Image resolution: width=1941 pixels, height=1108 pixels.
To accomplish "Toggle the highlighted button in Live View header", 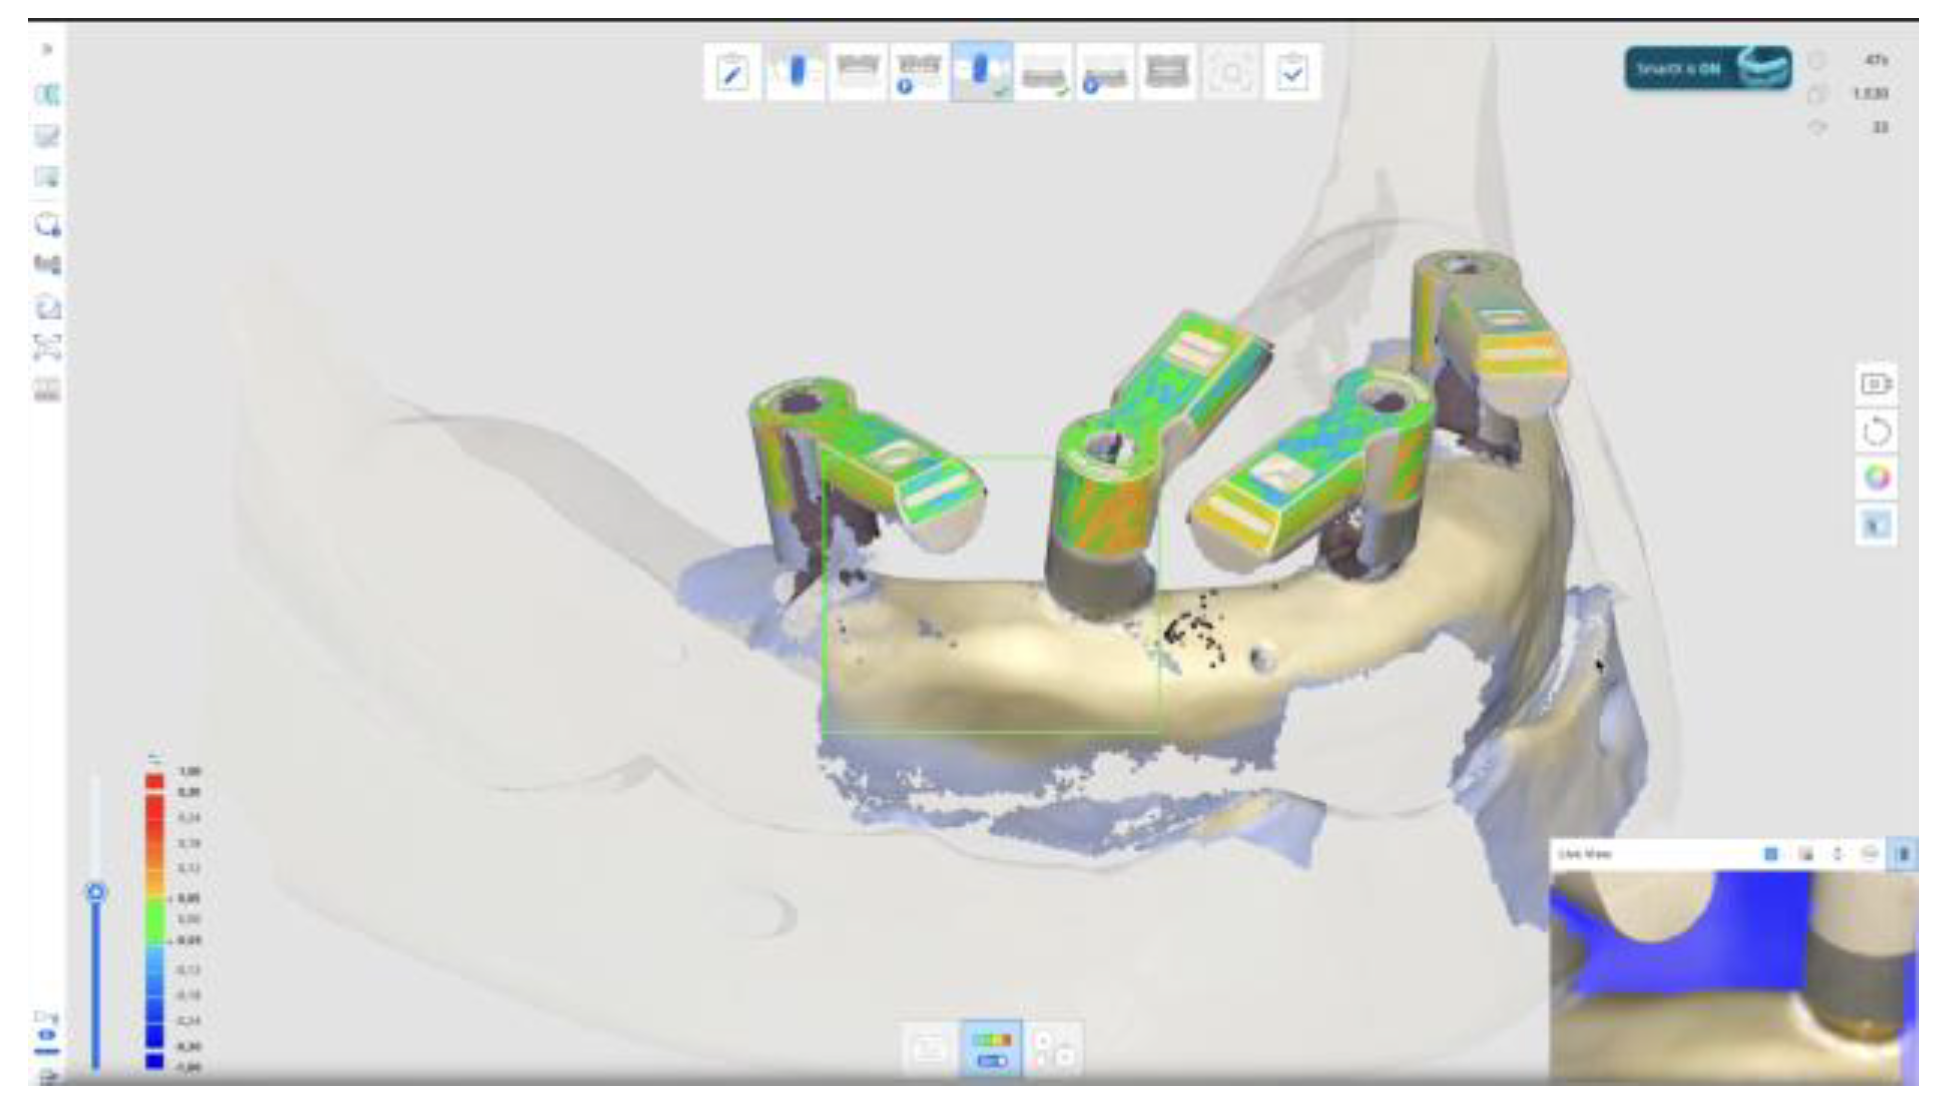I will [x=1903, y=854].
